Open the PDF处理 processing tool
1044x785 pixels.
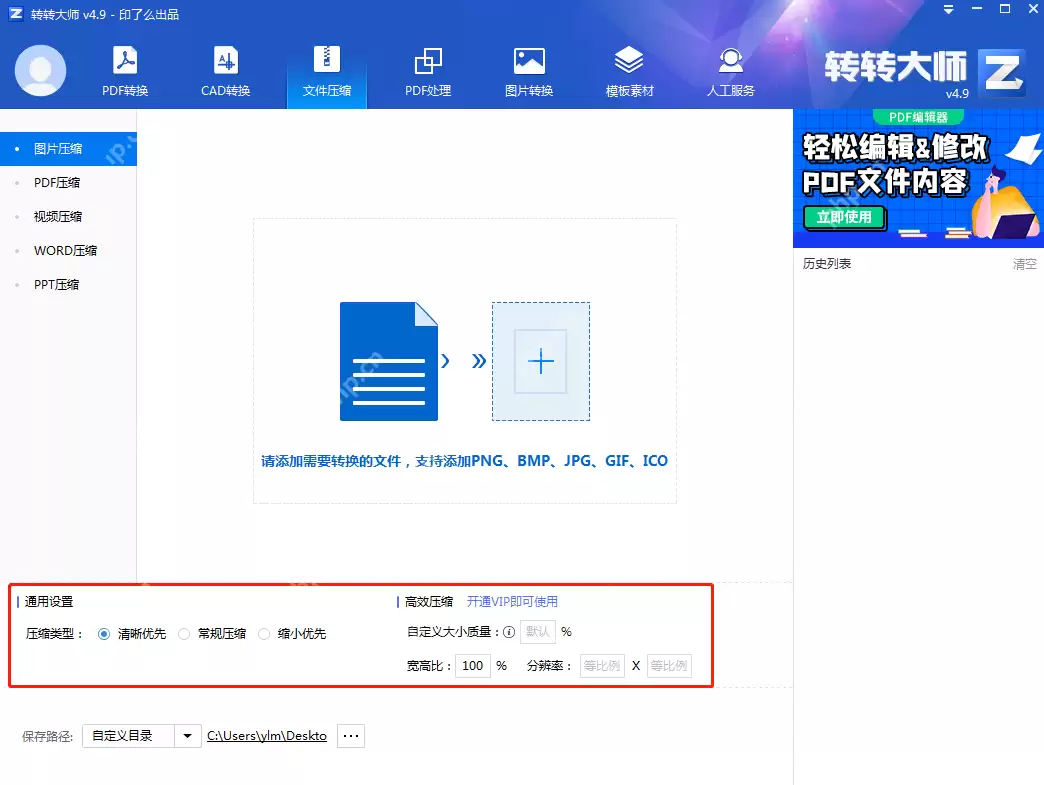pyautogui.click(x=427, y=70)
